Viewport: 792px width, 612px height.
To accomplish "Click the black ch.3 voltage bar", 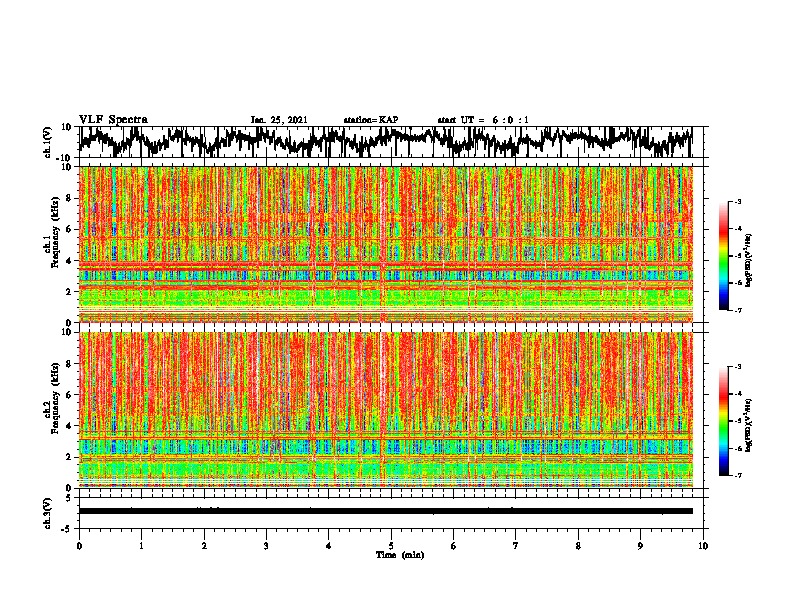I will (386, 511).
